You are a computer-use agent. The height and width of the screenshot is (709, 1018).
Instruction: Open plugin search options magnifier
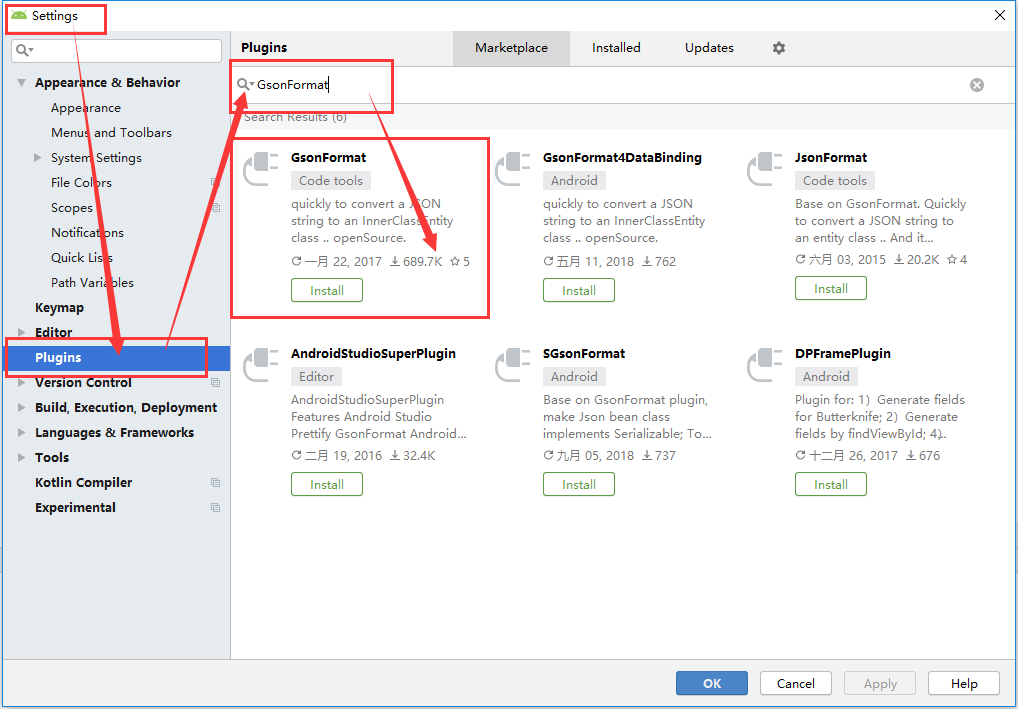(x=245, y=84)
